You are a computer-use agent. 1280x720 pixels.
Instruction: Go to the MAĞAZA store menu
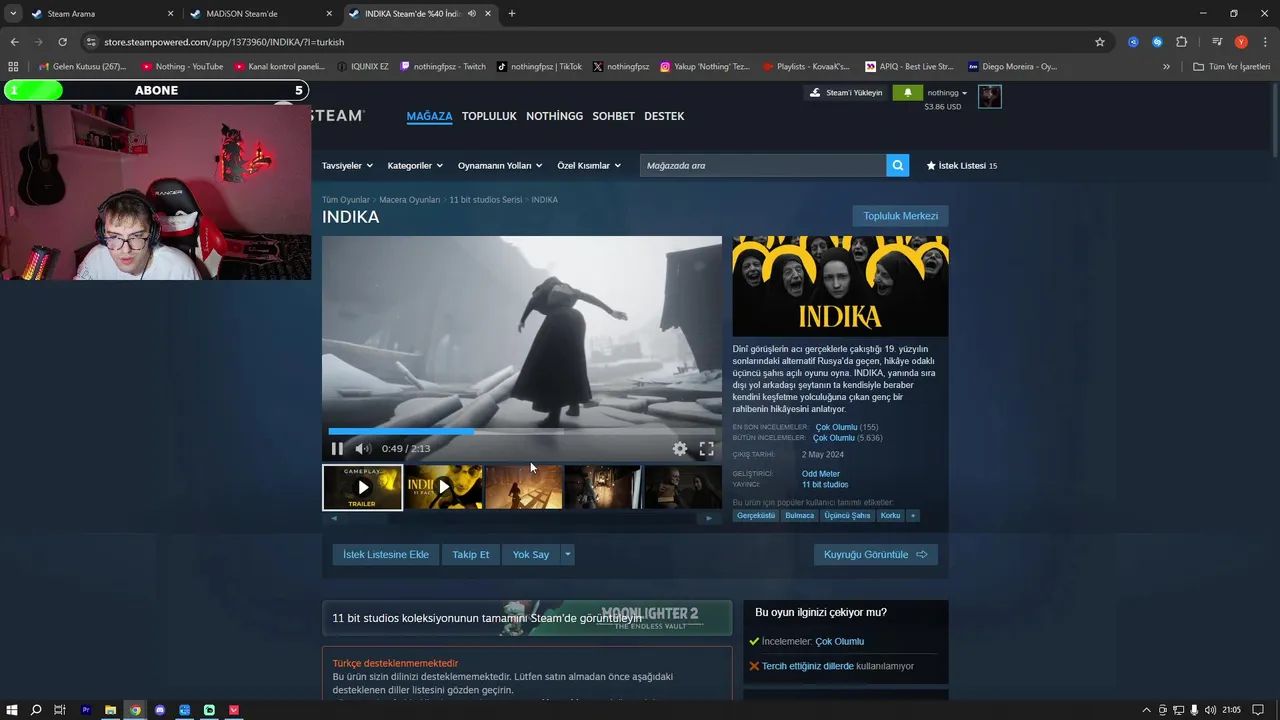tap(429, 116)
